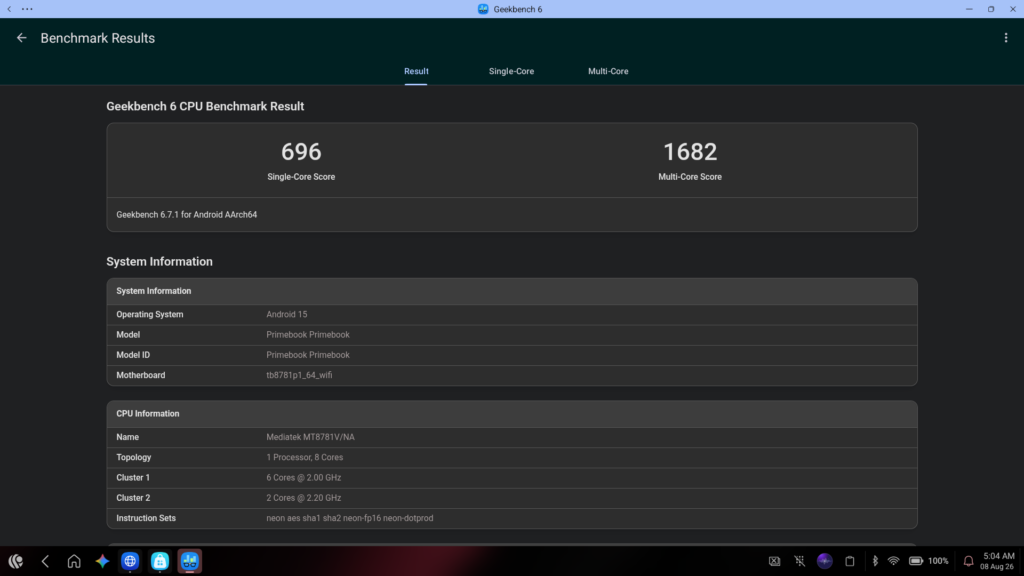Tap the taskbar back arrow

[x=45, y=561]
